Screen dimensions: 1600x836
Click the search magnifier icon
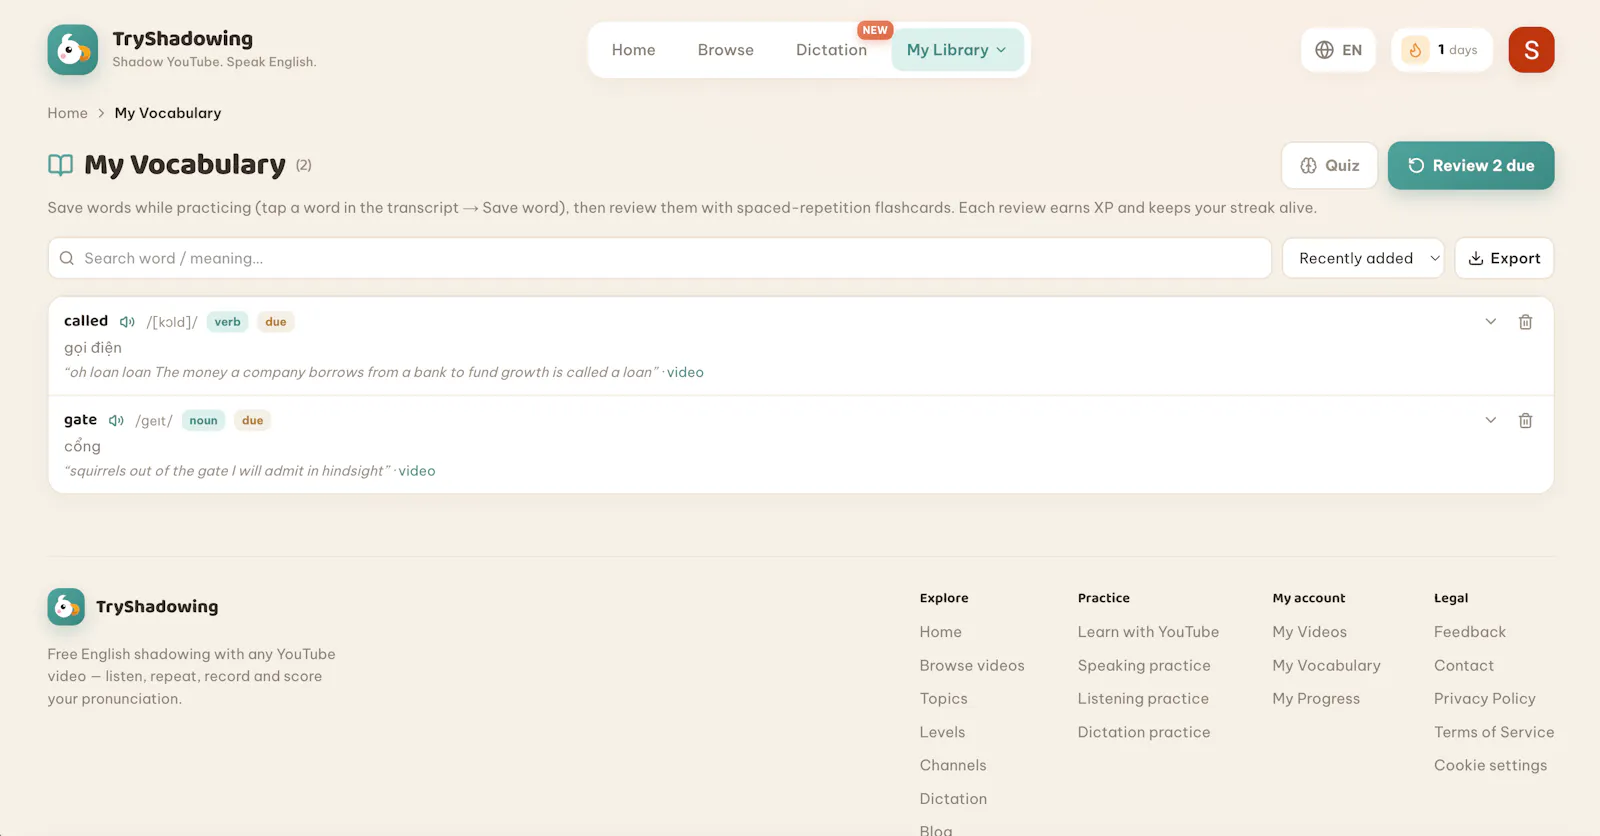tap(67, 258)
